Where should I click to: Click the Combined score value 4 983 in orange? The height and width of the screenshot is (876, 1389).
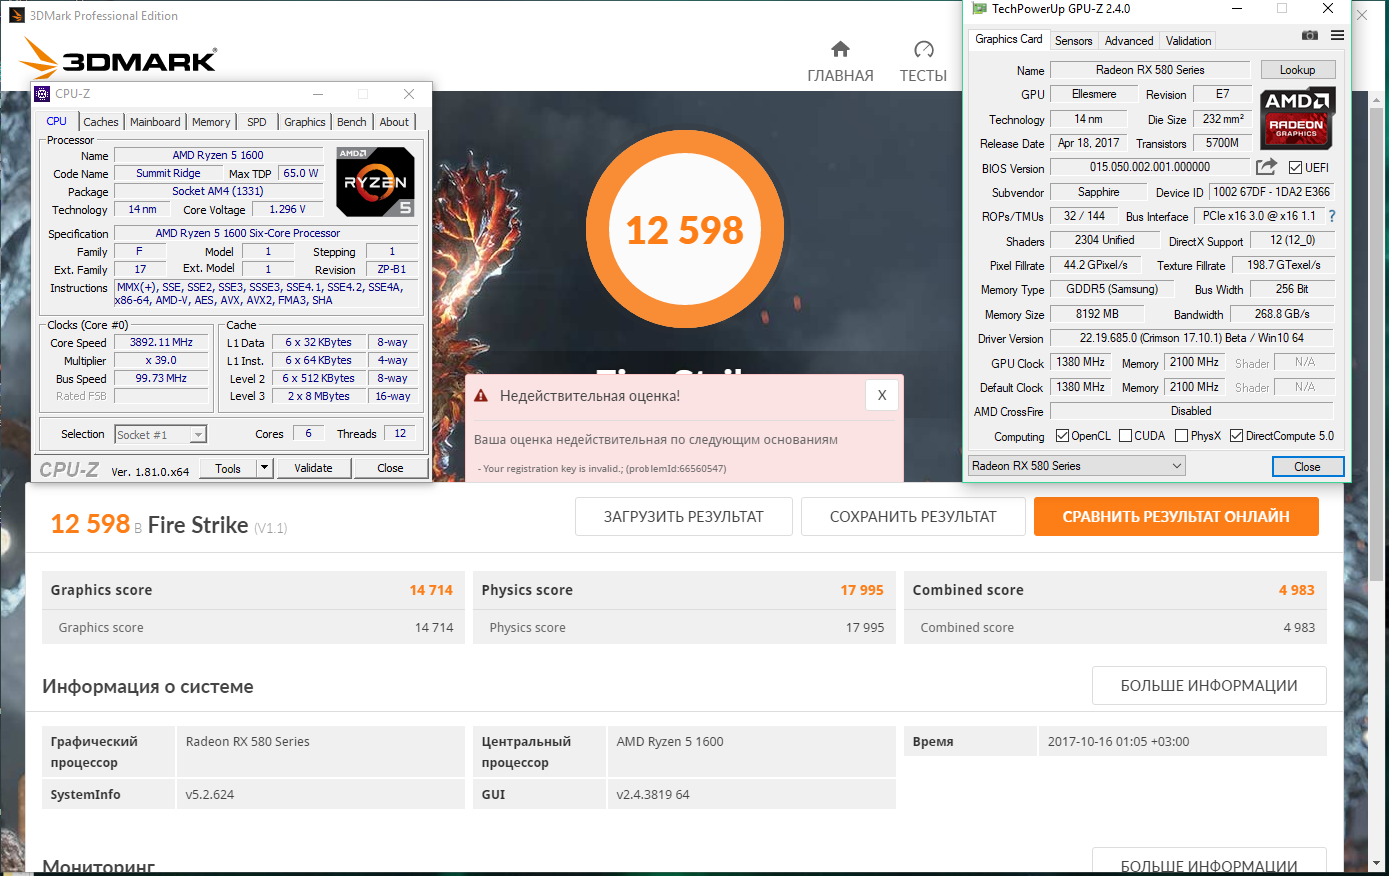click(1296, 590)
